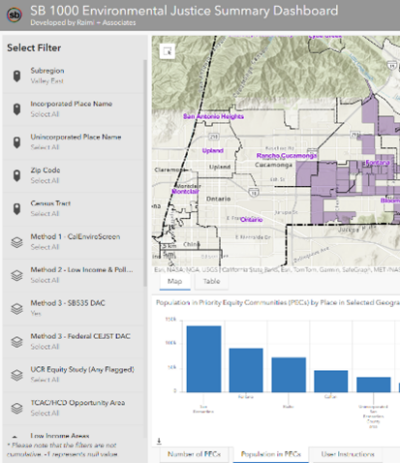Click the sb dashboard logo icon
The width and height of the screenshot is (400, 463).
(14, 15)
